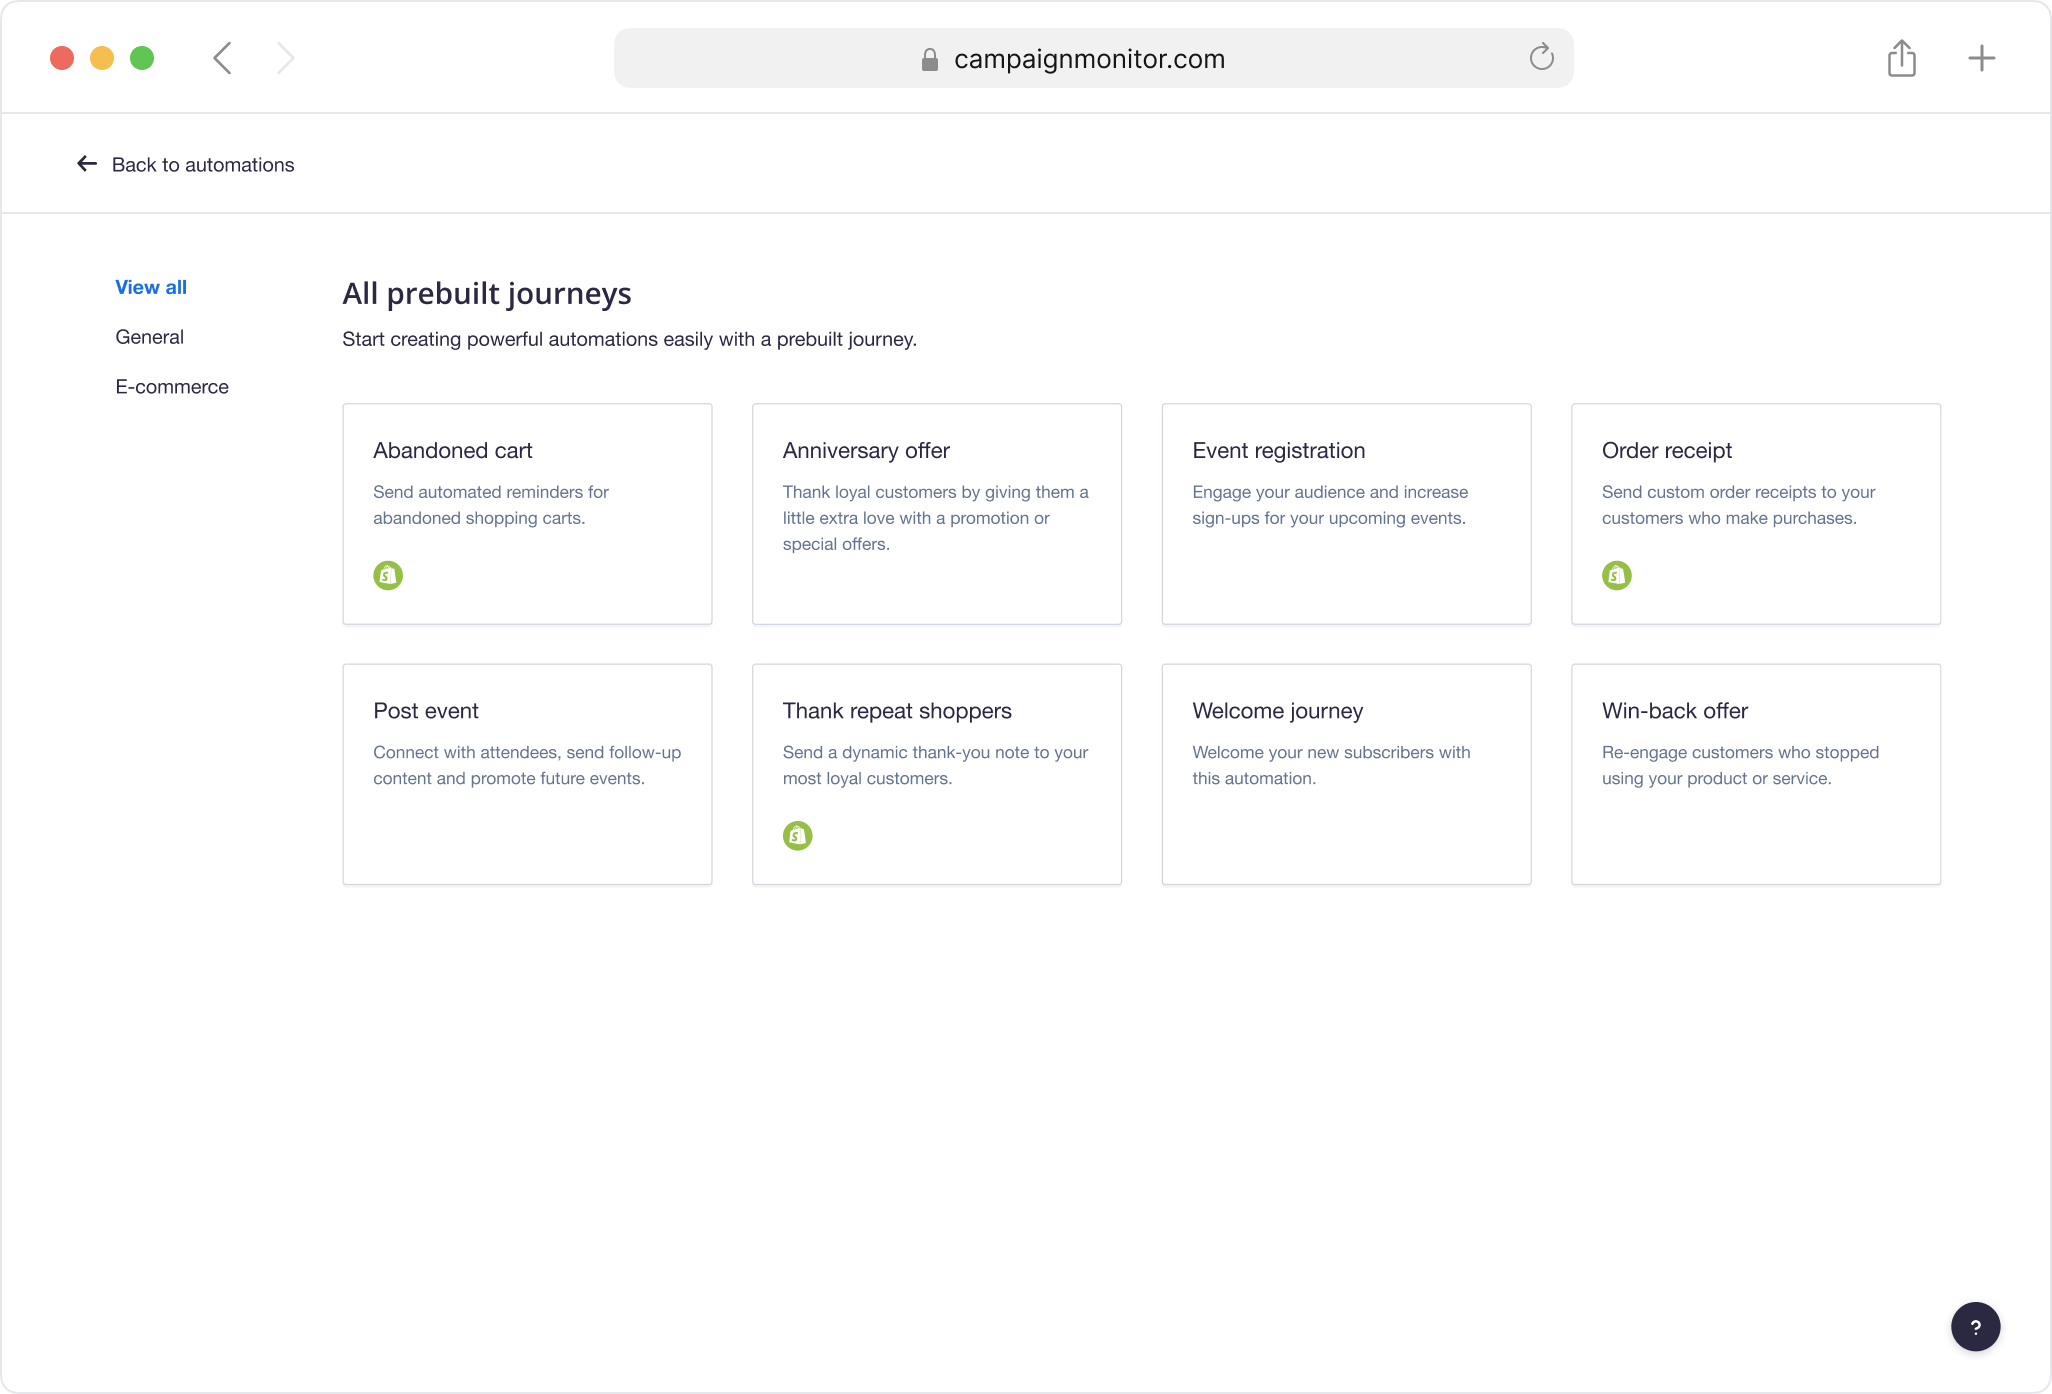The image size is (2052, 1394).
Task: Reload the page with the refresh icon
Action: 1541,58
